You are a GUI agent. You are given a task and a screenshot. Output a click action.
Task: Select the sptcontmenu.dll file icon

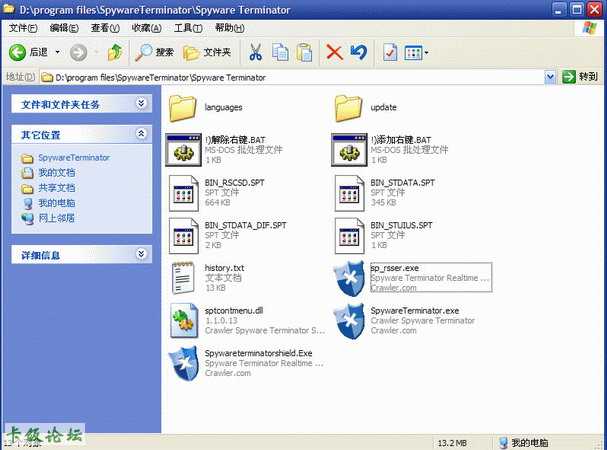(x=184, y=321)
